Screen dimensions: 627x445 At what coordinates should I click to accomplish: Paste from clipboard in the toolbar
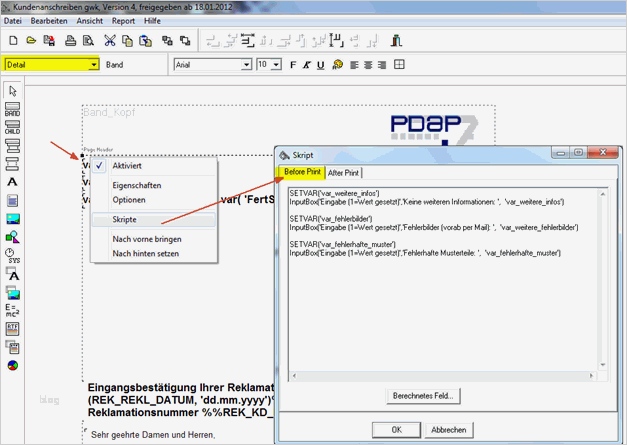click(x=146, y=40)
